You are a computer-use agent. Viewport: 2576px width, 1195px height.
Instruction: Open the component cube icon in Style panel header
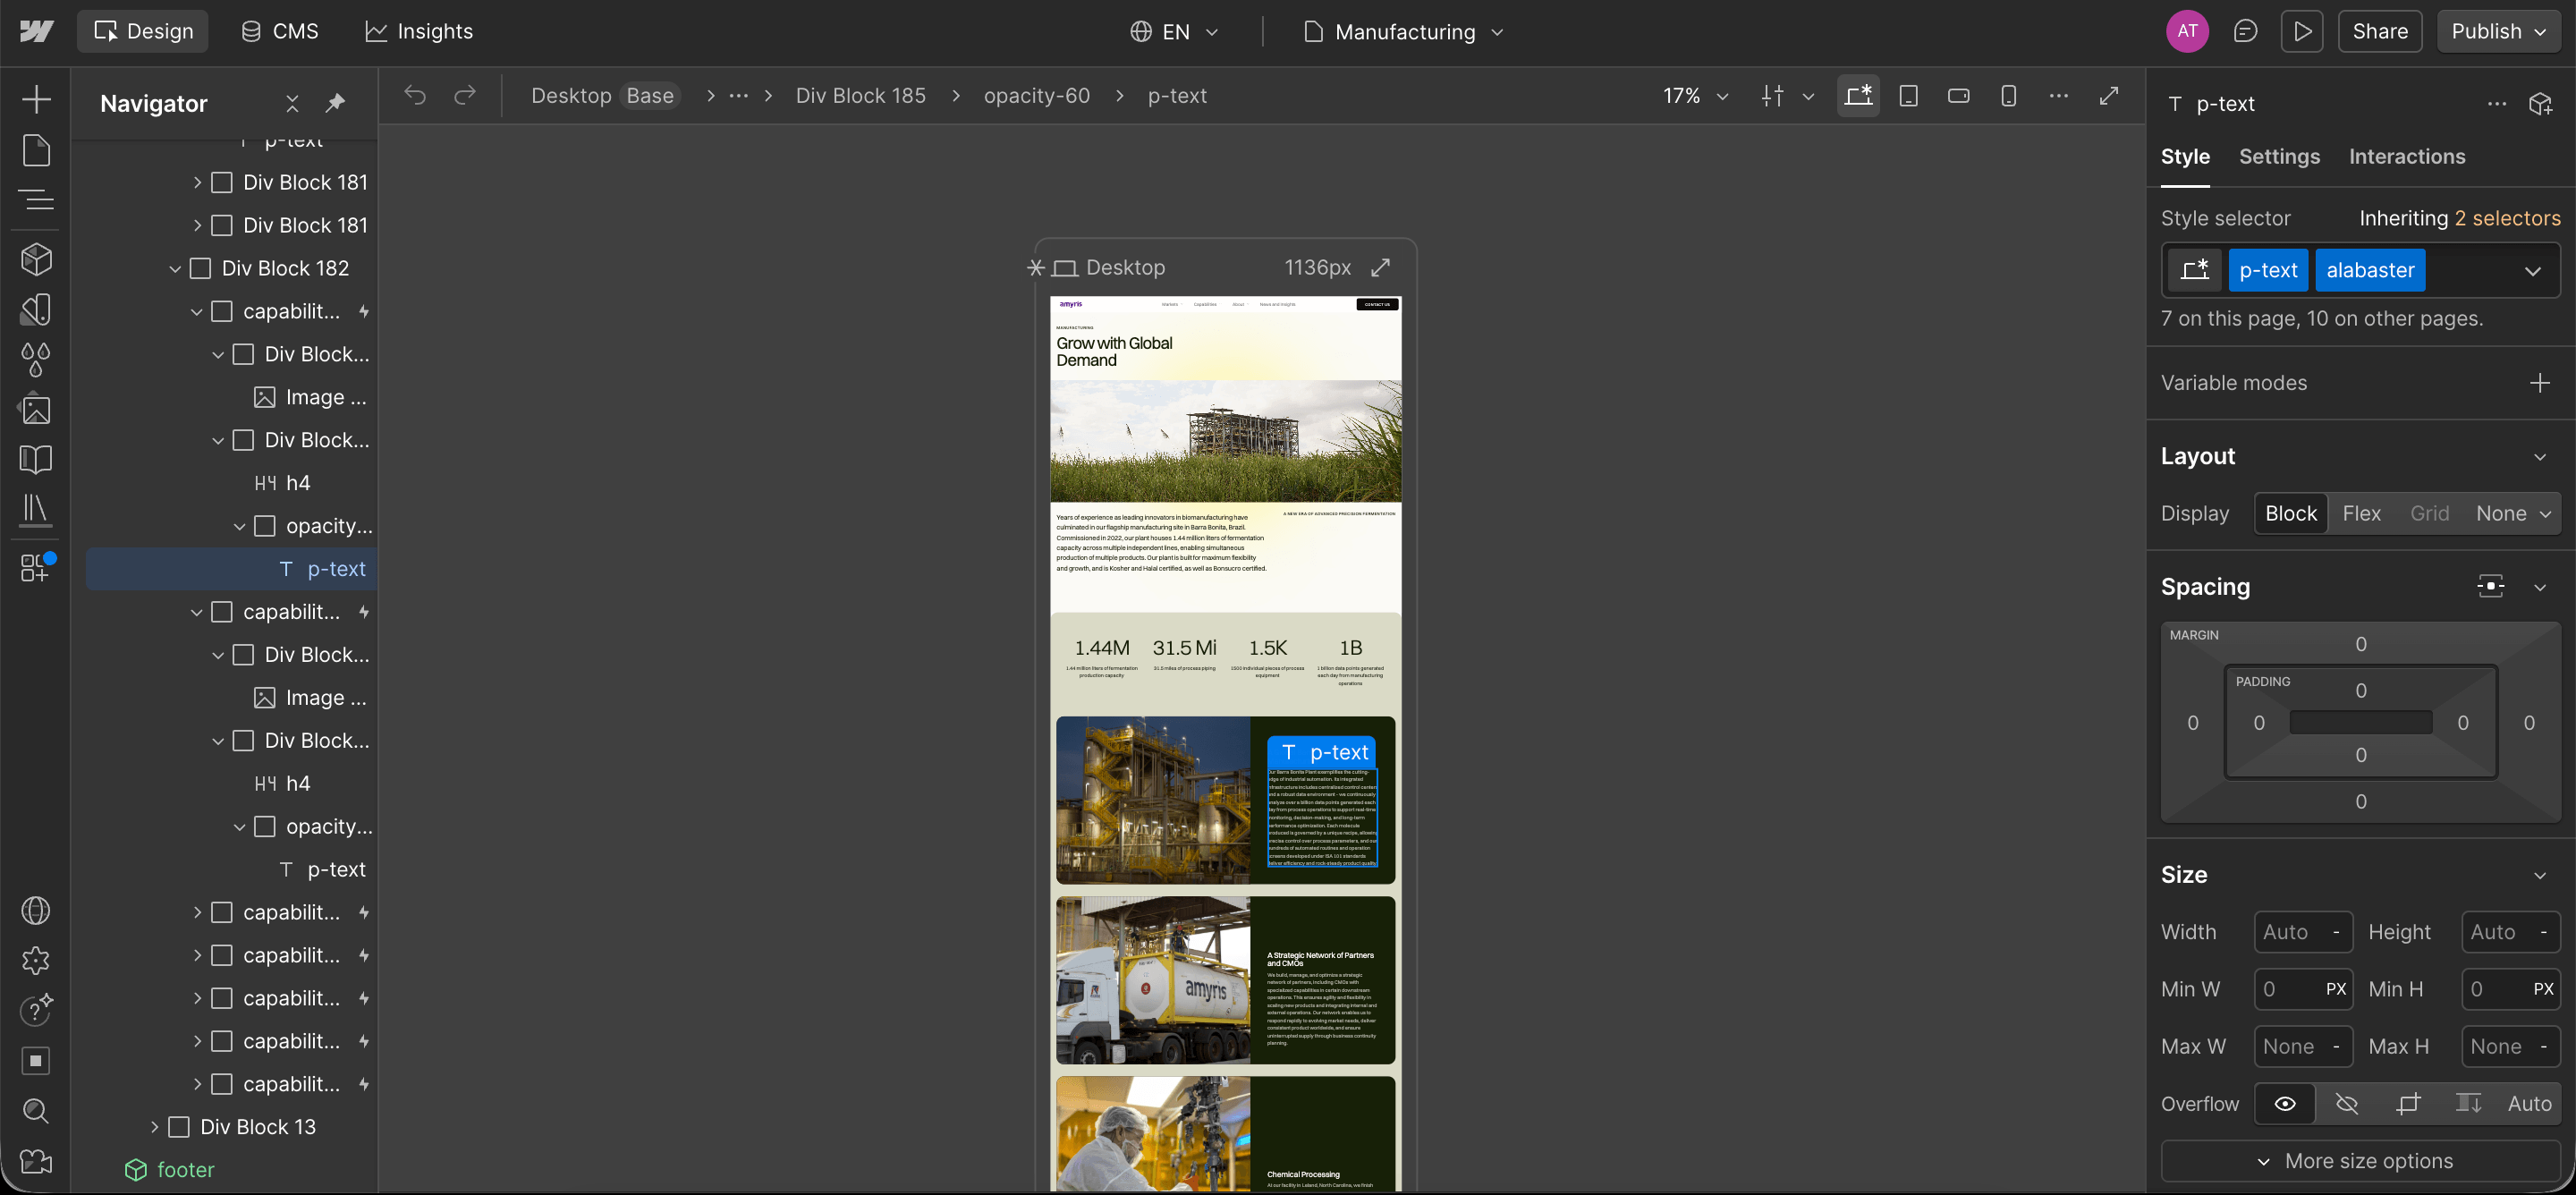[x=2541, y=103]
